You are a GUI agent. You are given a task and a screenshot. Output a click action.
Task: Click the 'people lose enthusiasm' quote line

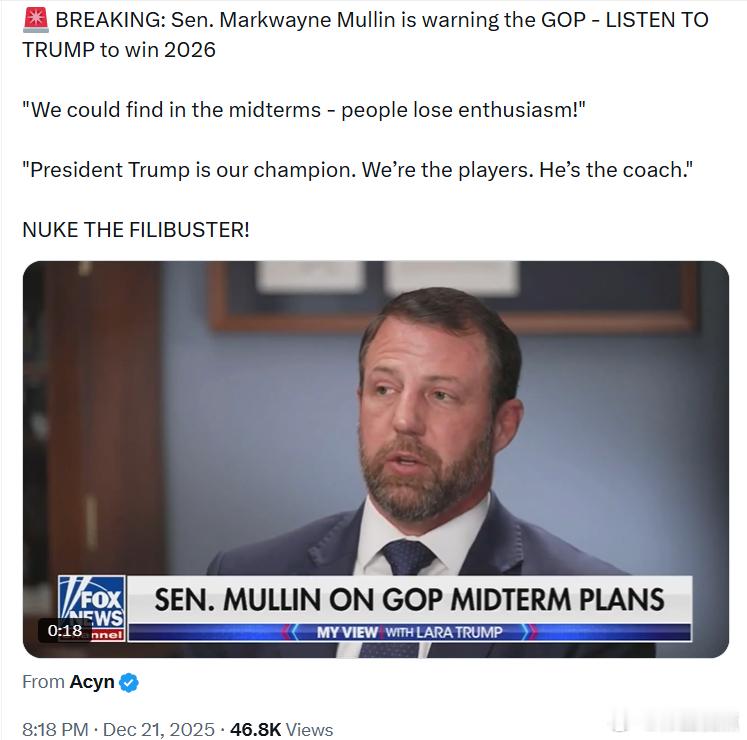tap(303, 109)
